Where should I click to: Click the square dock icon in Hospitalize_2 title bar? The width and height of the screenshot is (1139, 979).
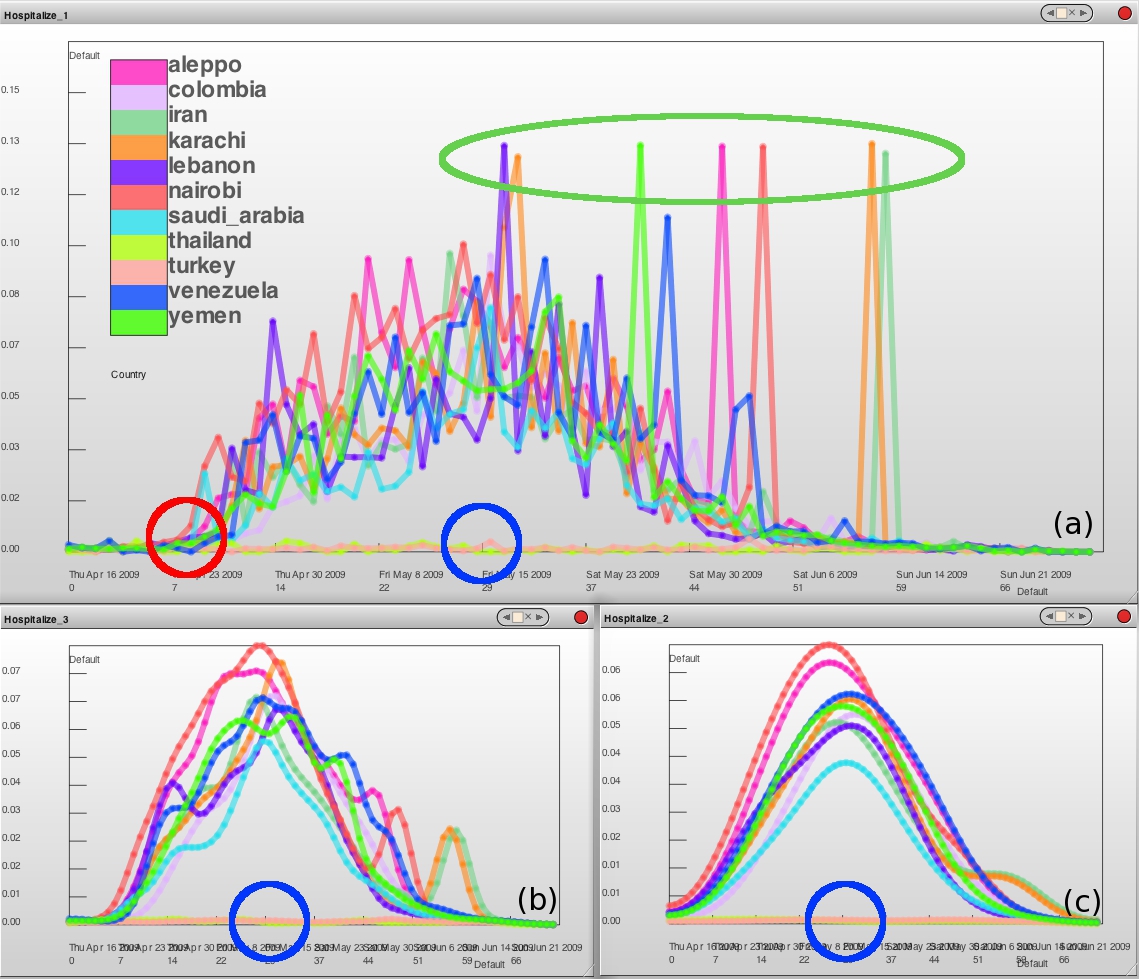(x=1061, y=617)
